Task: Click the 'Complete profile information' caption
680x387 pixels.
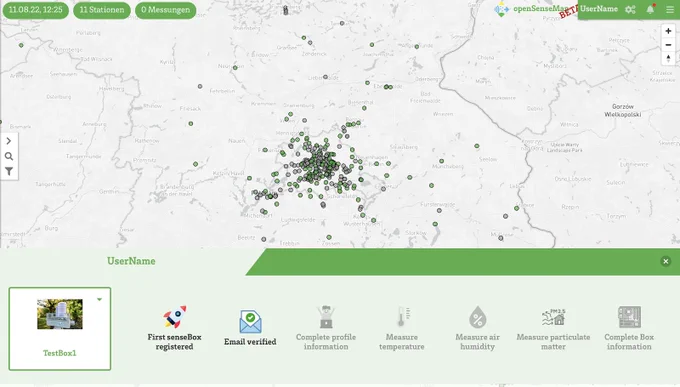Action: click(326, 342)
